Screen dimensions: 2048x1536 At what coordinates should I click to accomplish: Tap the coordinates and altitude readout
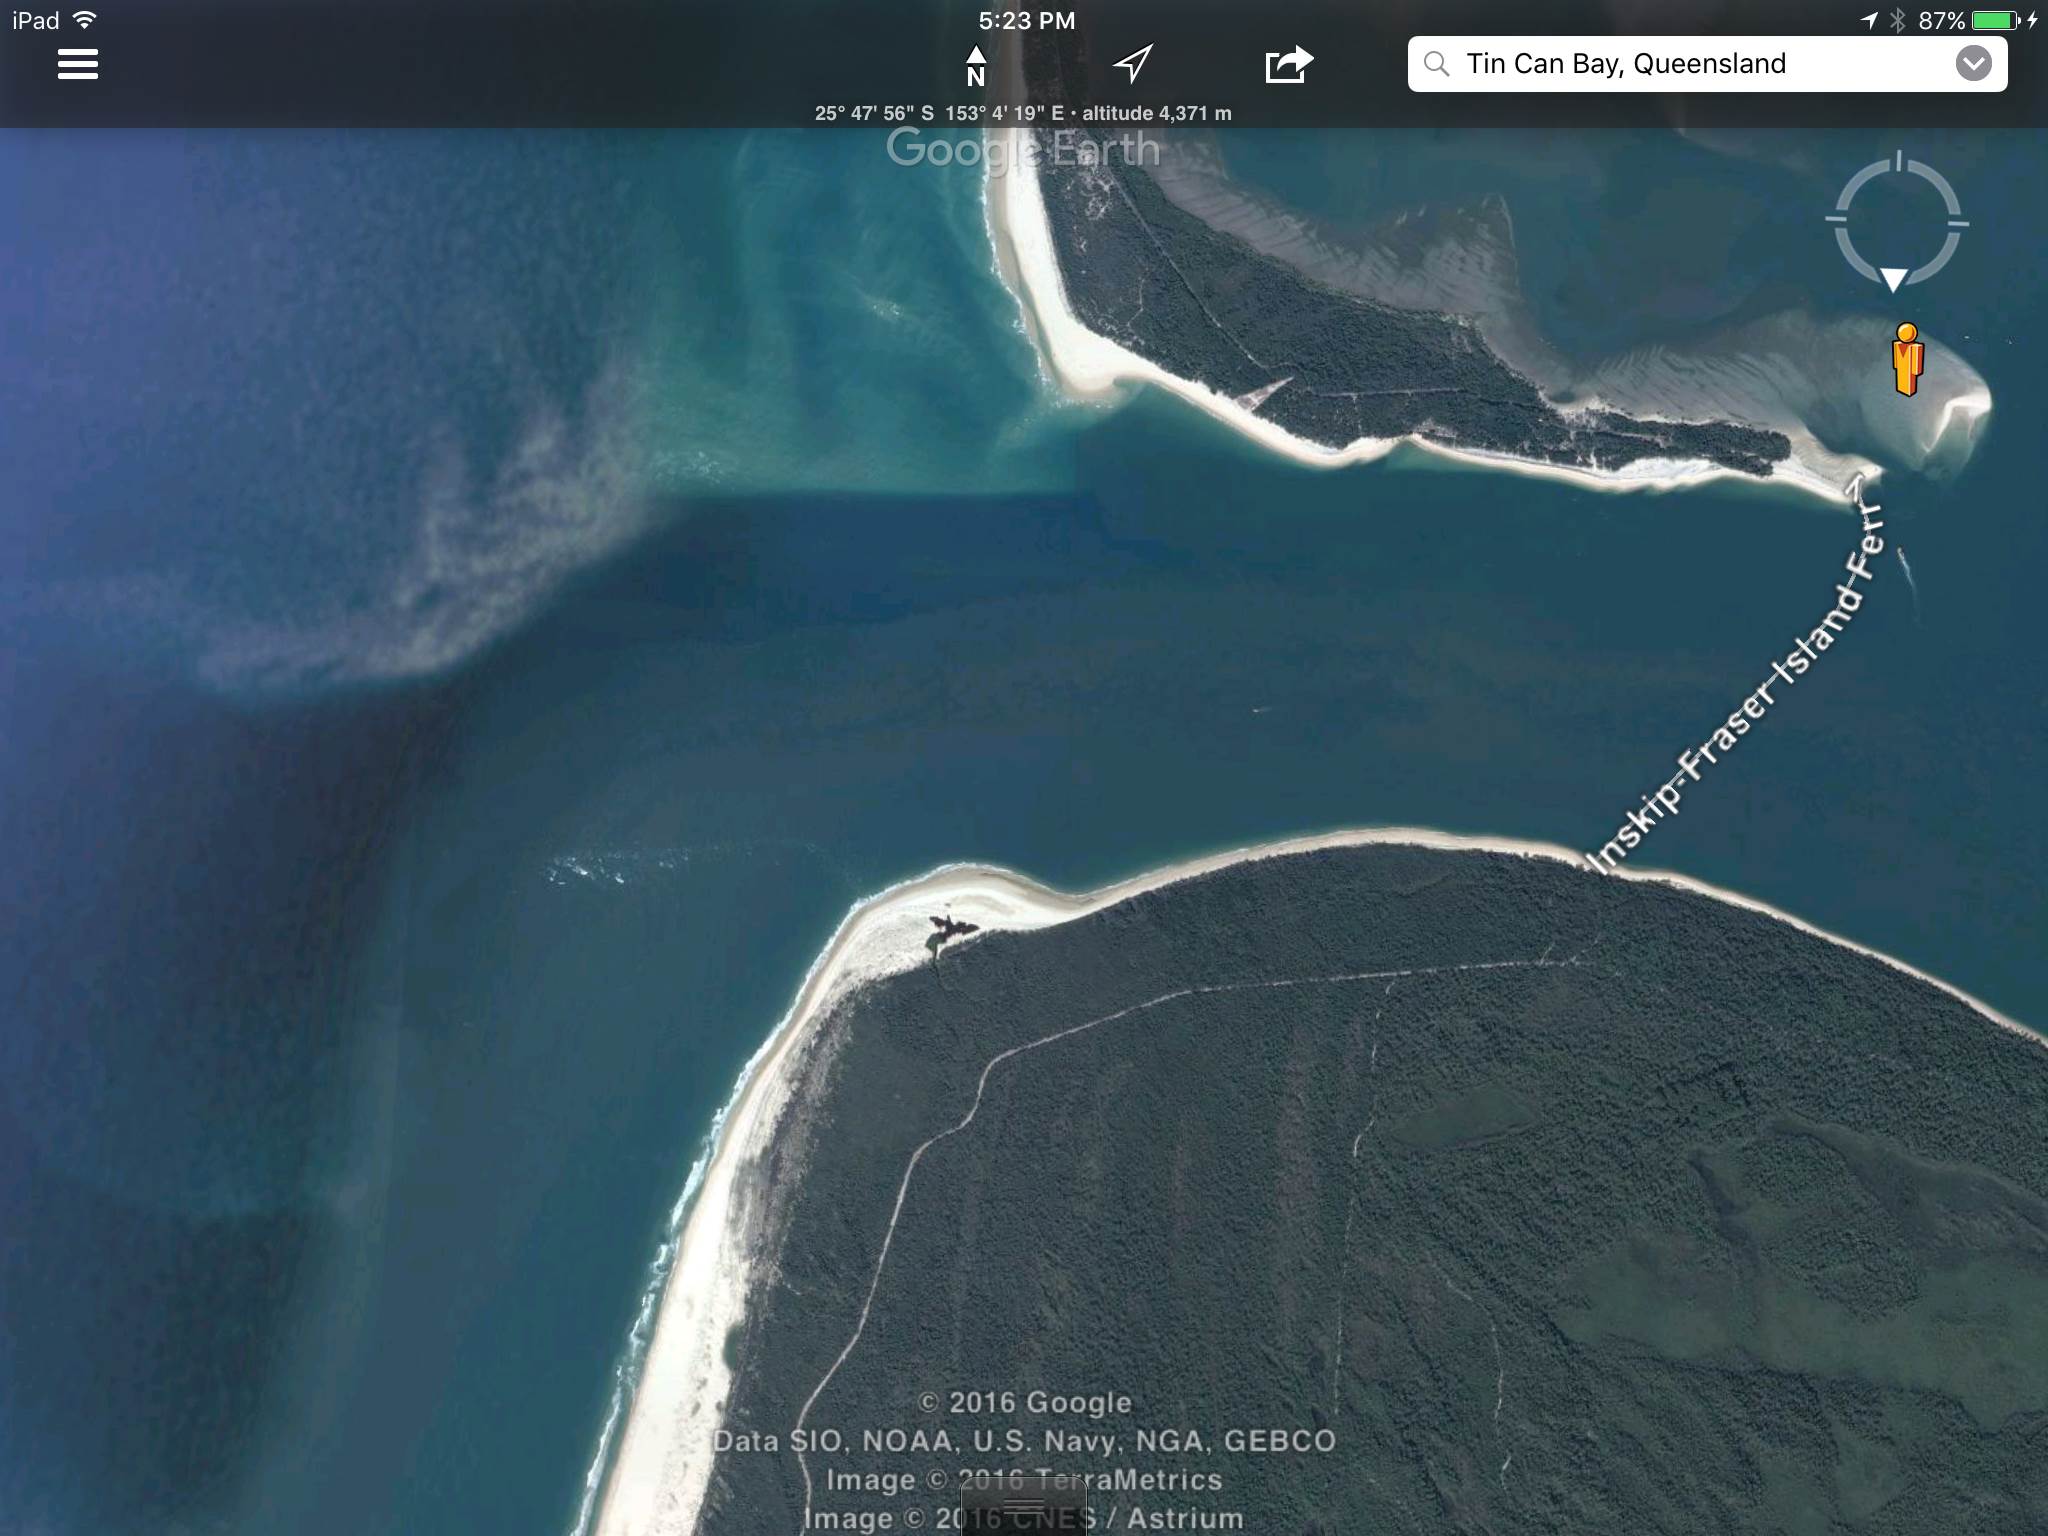pyautogui.click(x=1023, y=113)
